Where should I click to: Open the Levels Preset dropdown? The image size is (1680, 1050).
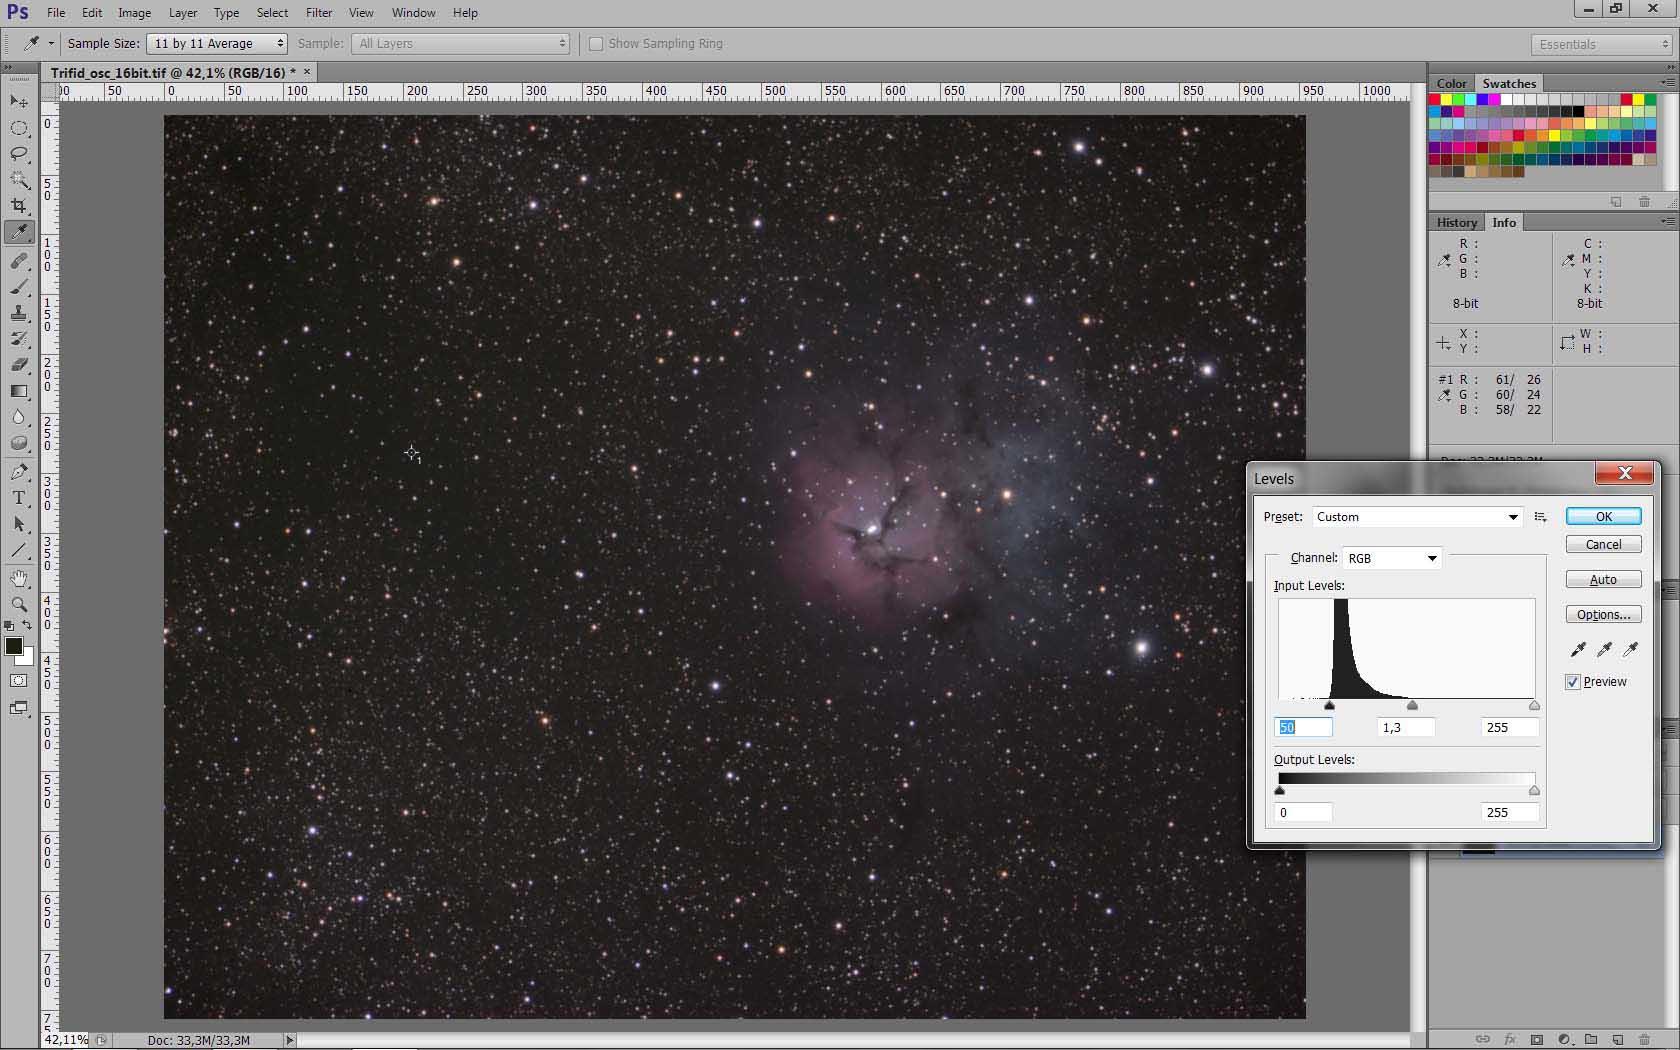pos(1416,517)
